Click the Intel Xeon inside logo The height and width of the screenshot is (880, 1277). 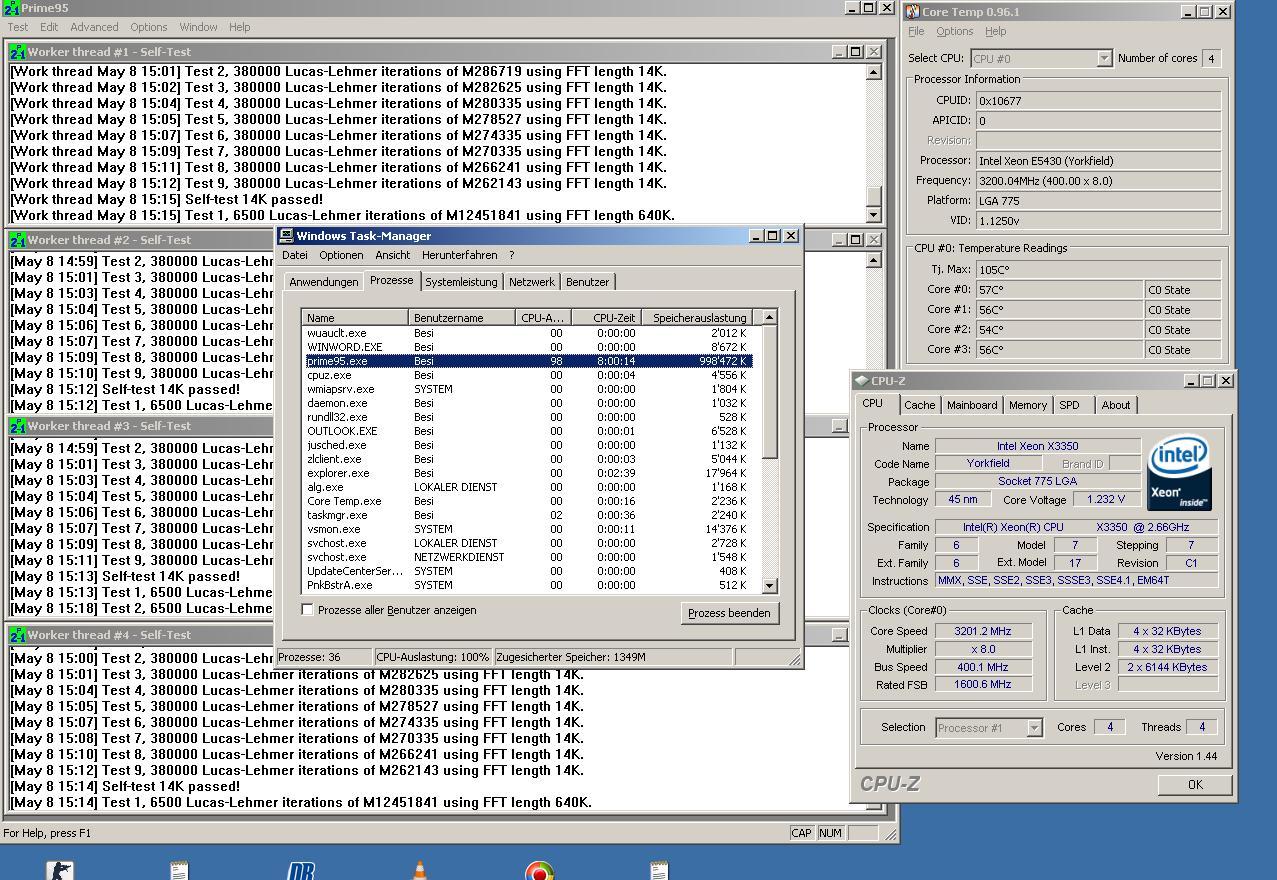[1180, 472]
